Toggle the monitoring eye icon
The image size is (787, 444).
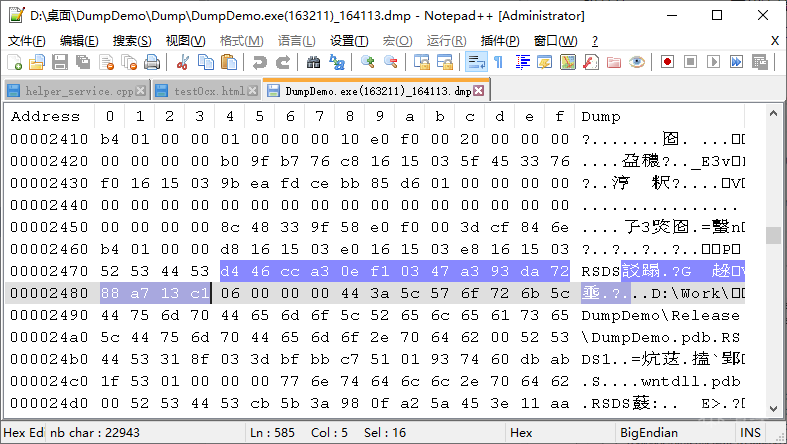click(637, 62)
